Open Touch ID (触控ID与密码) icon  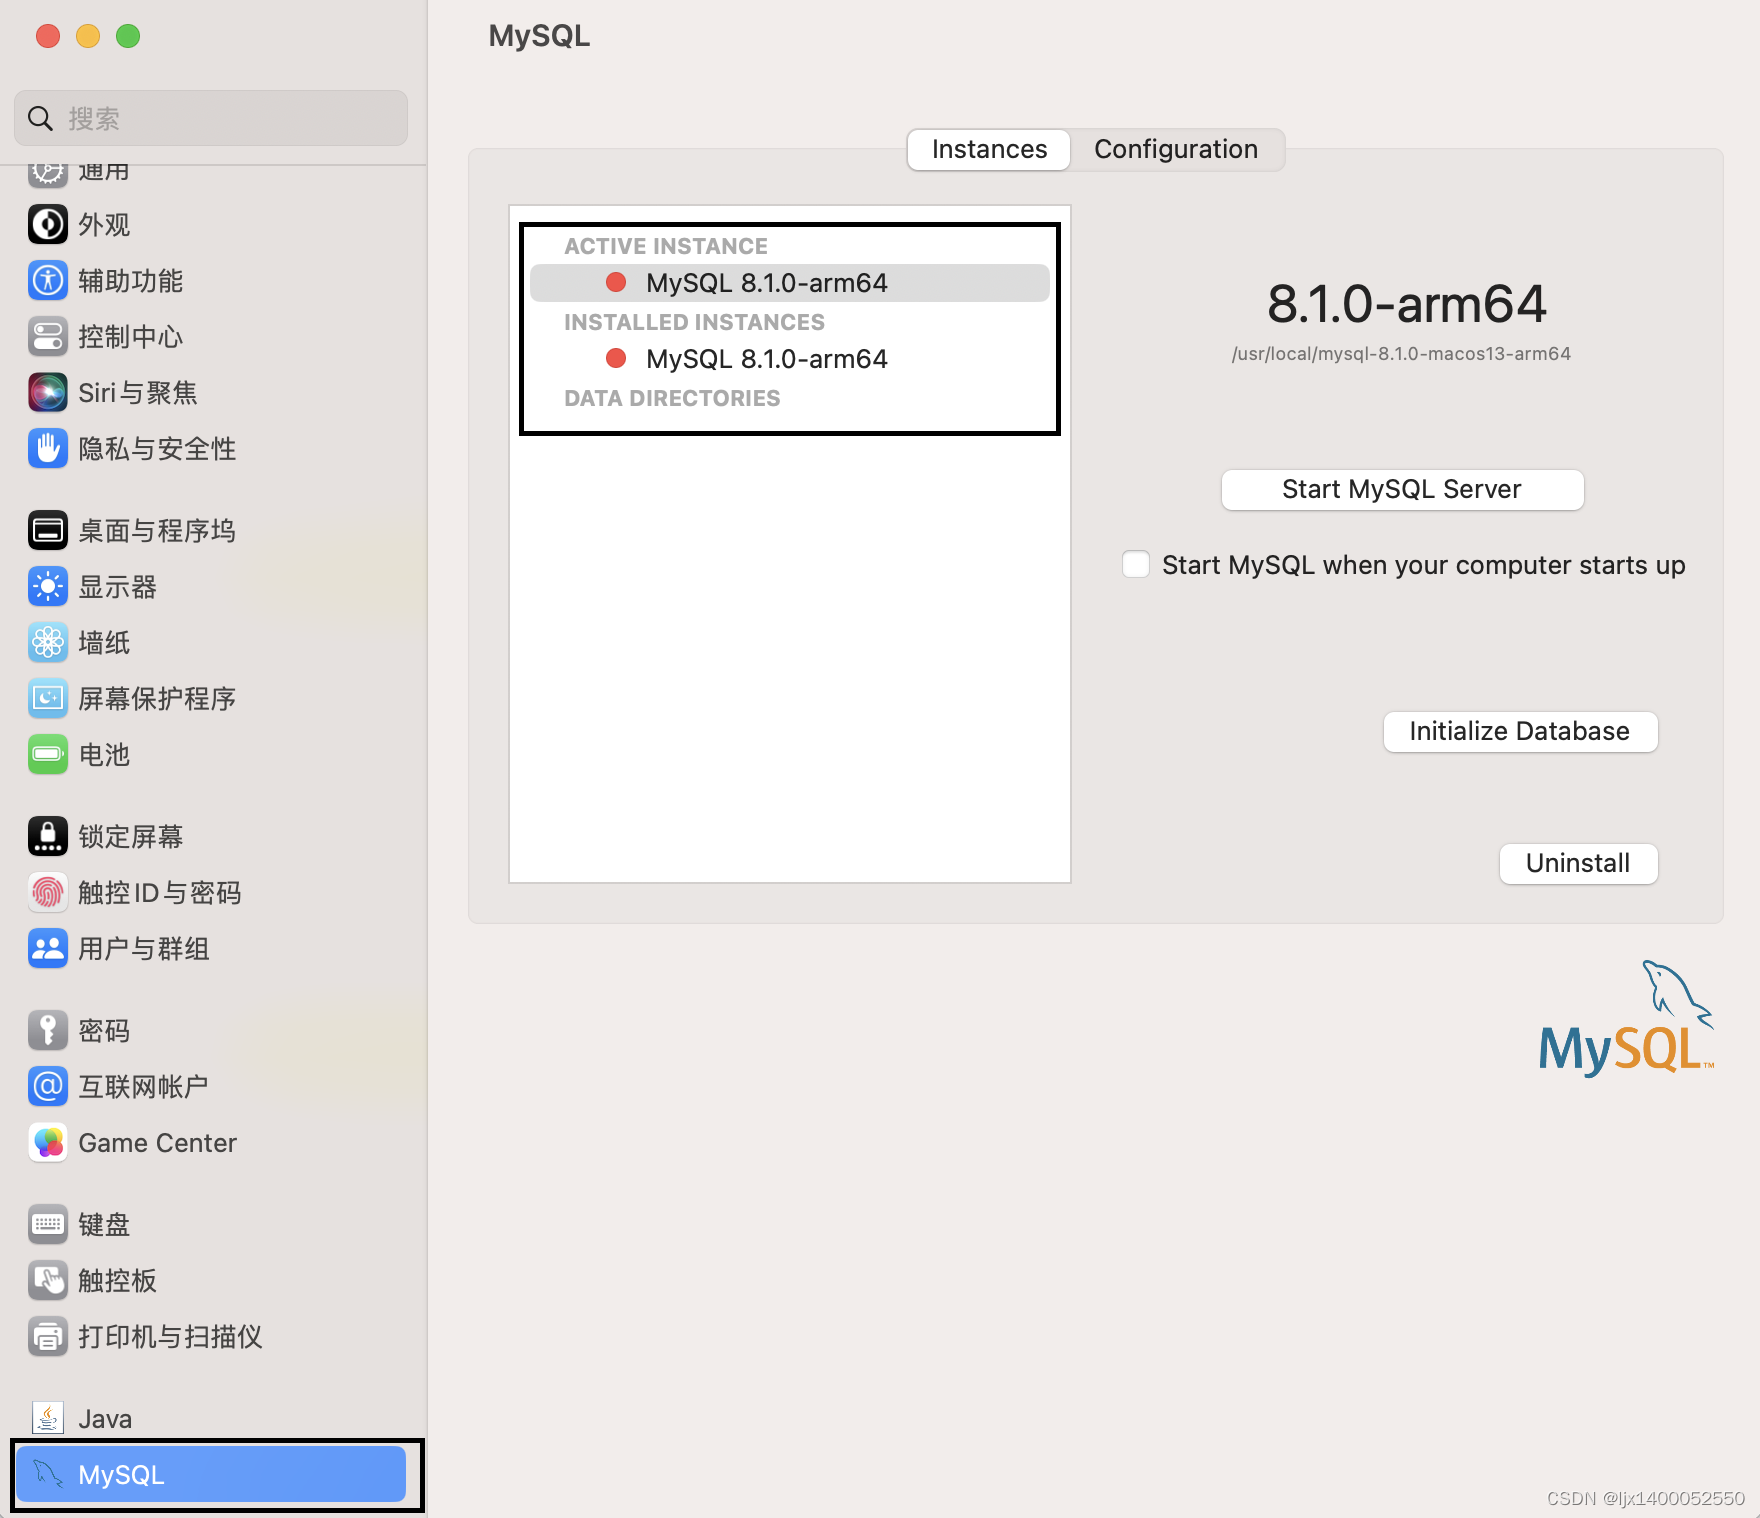click(48, 893)
